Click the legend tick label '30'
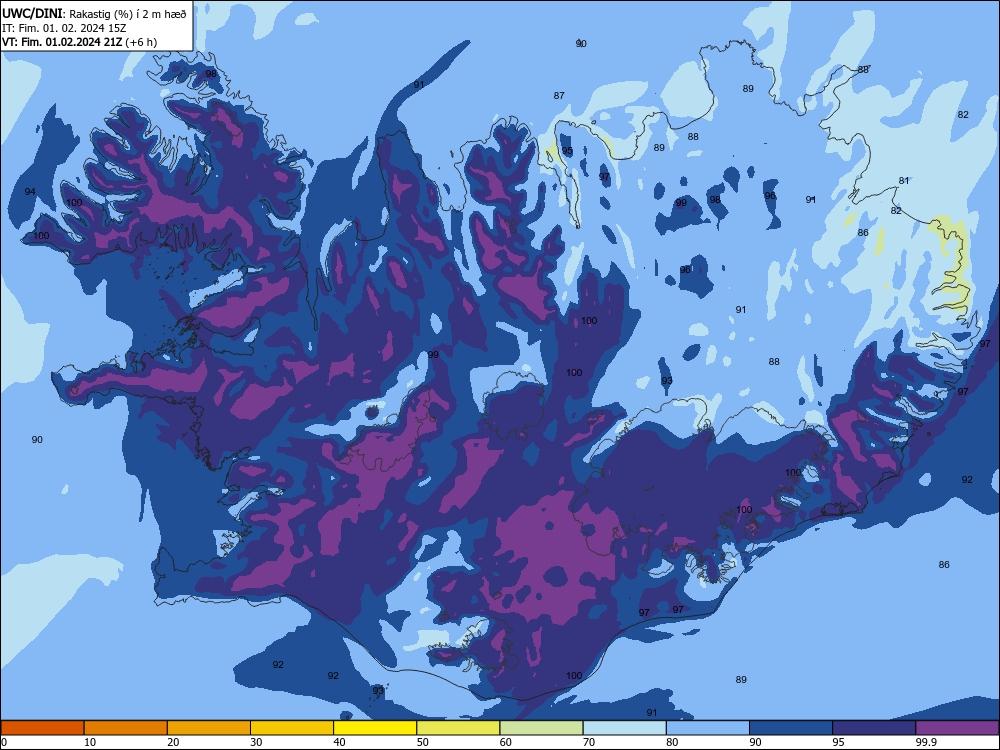This screenshot has height=750, width=1000. point(256,742)
